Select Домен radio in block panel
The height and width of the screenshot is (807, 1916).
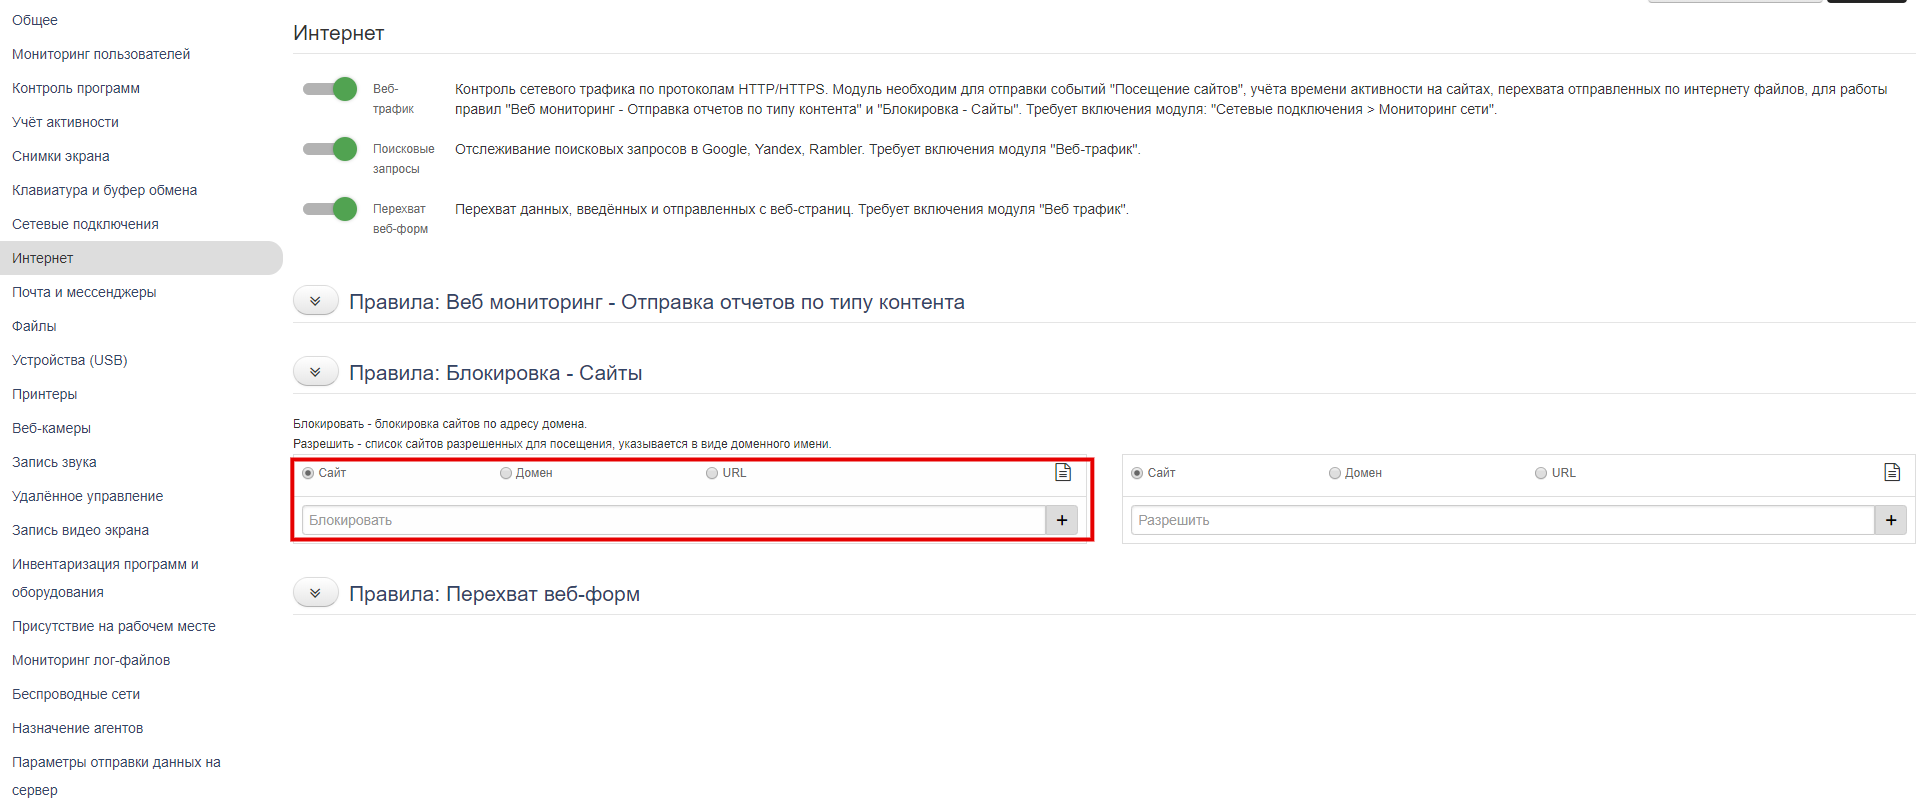(x=506, y=473)
